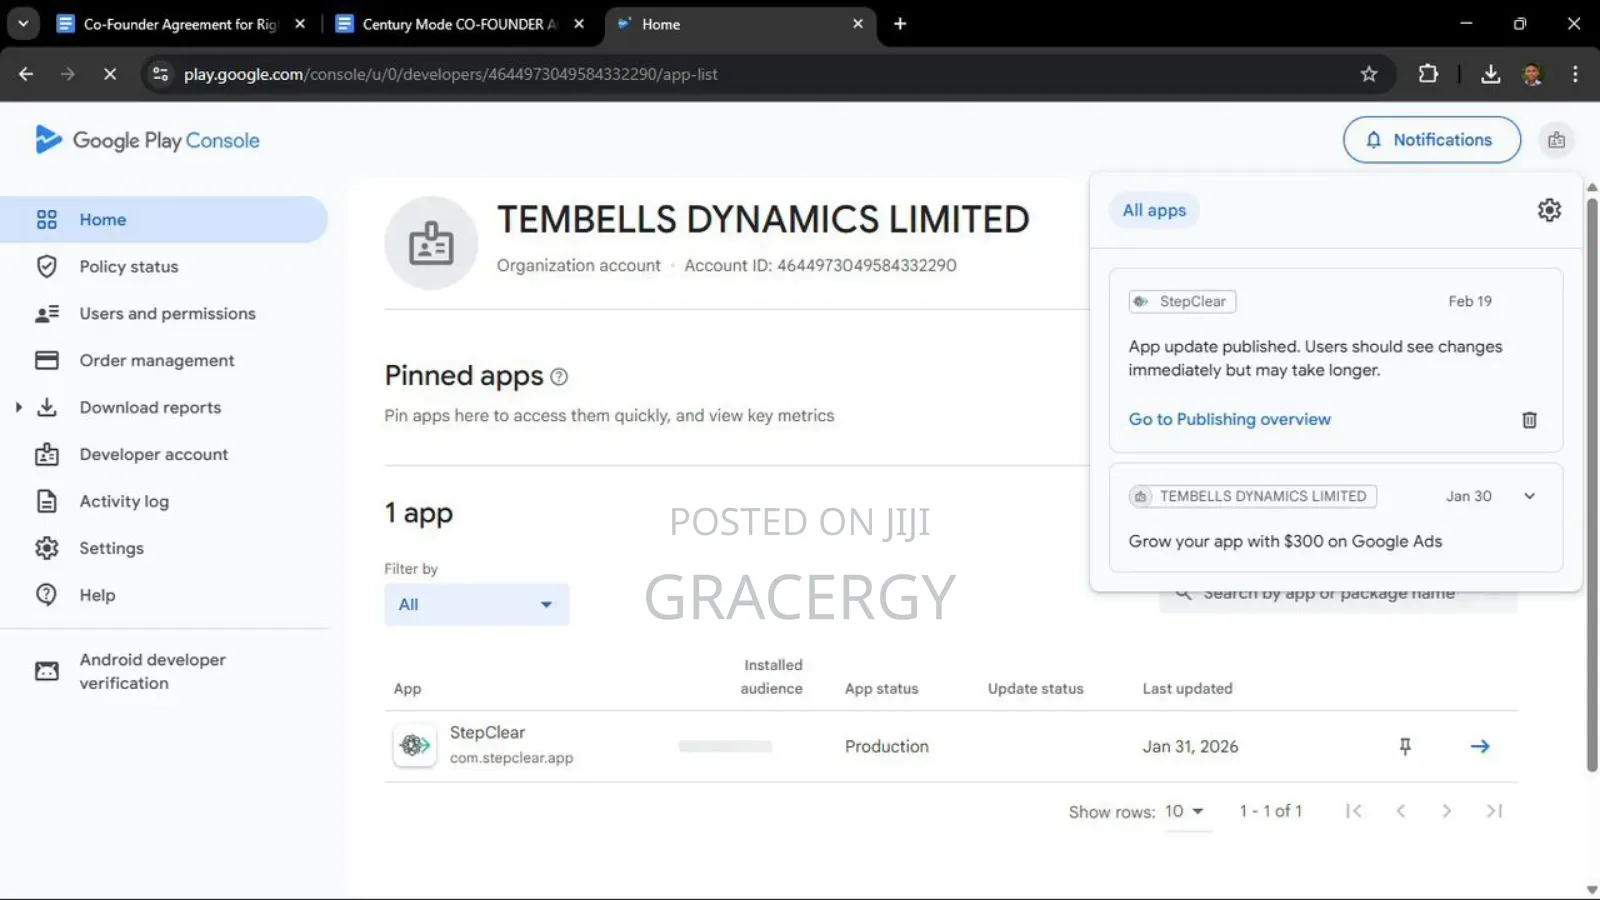Click the Developer account badge icon

47,455
